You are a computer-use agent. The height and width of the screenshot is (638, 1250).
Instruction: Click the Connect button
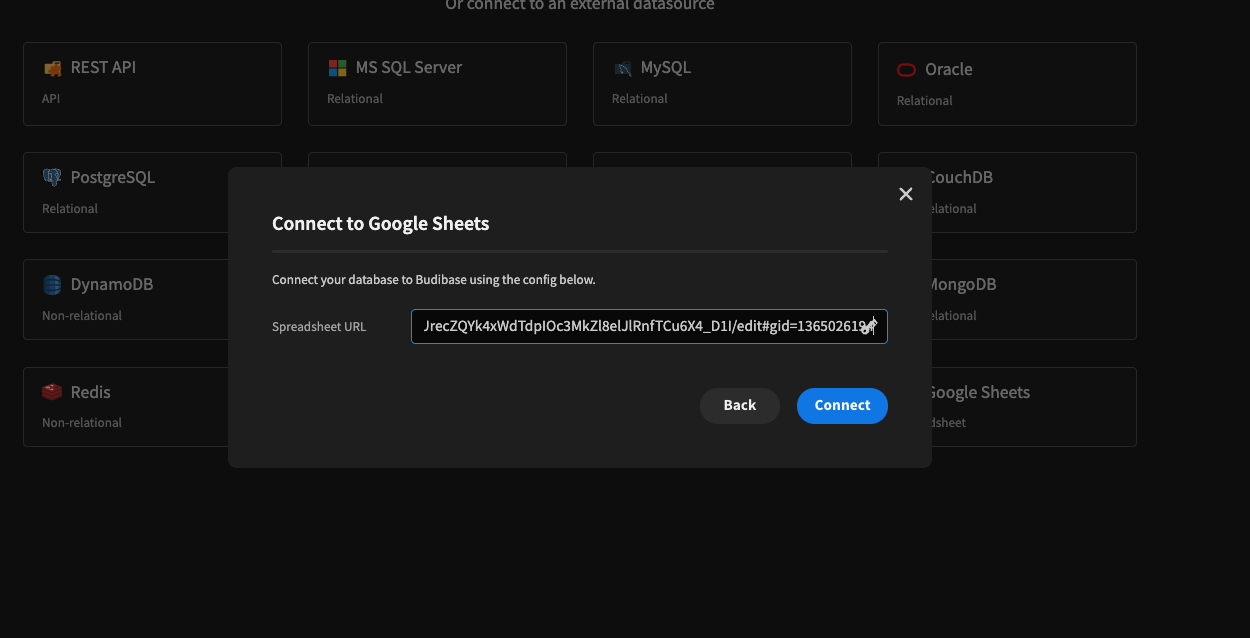[842, 405]
